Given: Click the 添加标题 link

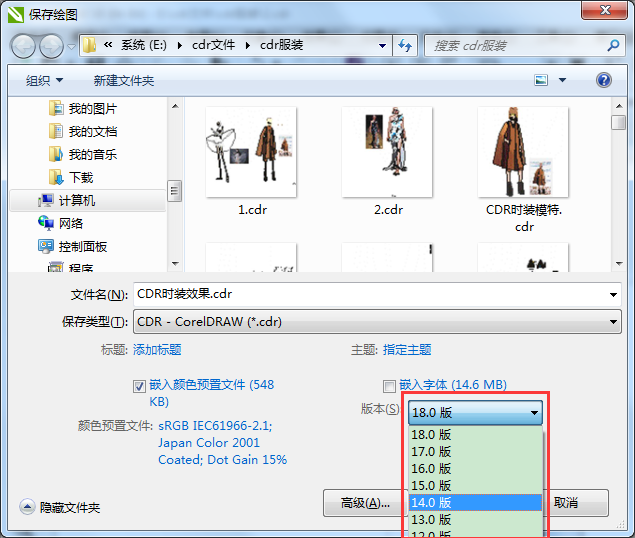Looking at the screenshot, I should (x=157, y=350).
